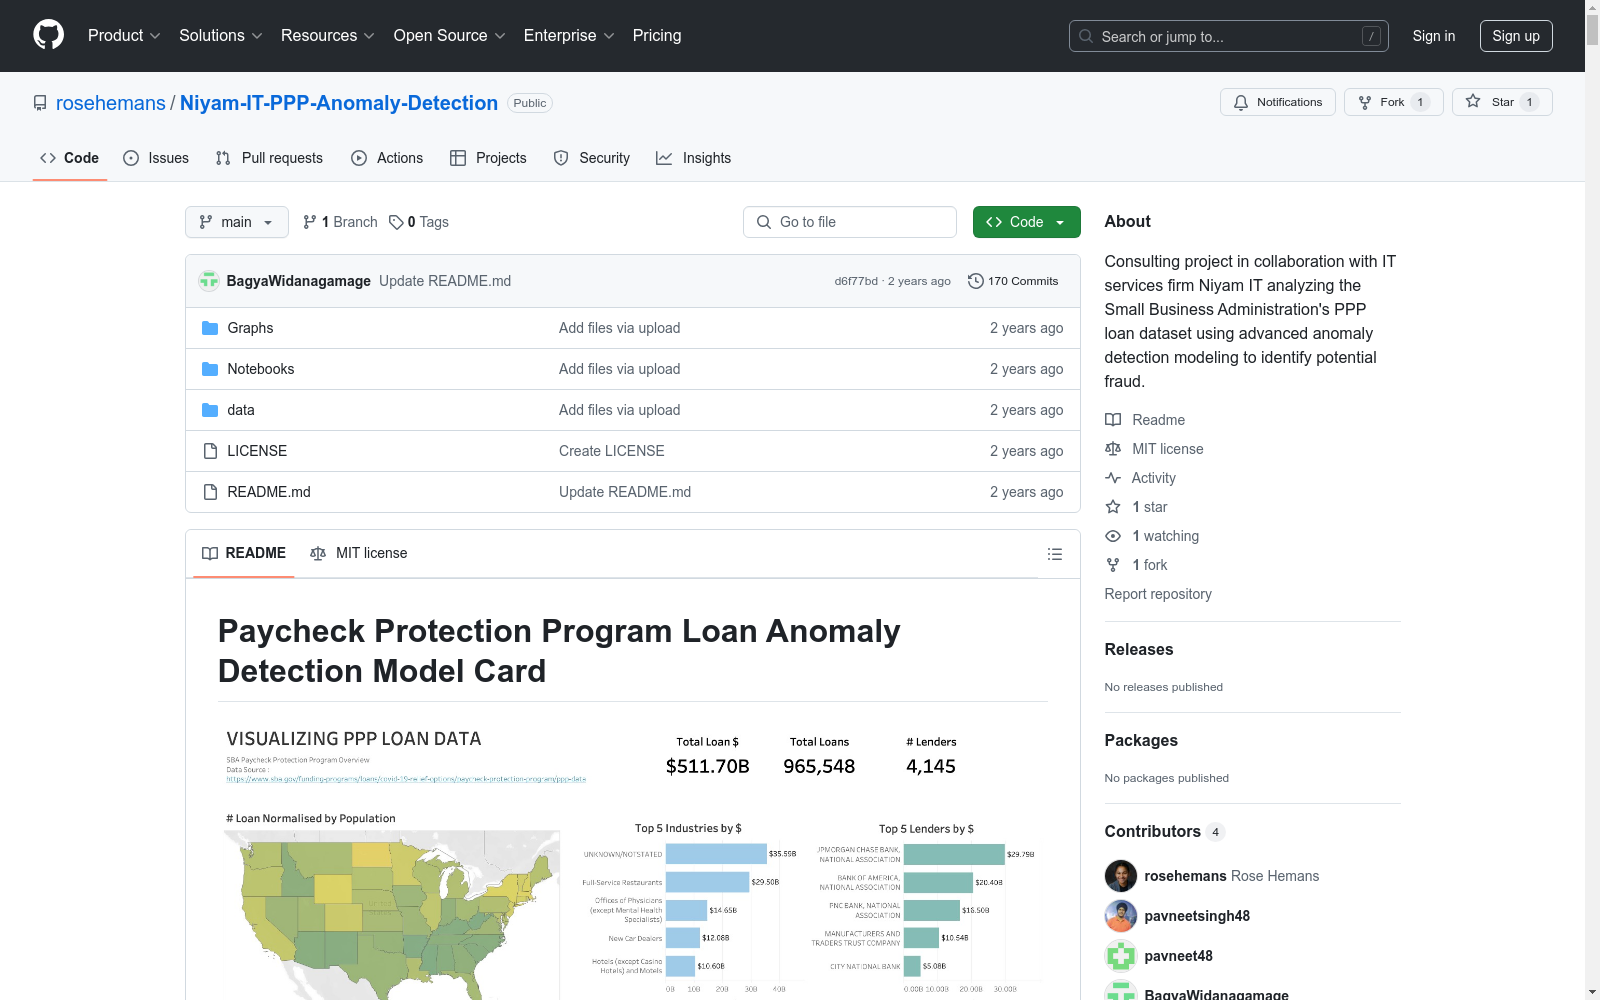Switch to the Projects tab
1600x1000 pixels.
point(488,158)
